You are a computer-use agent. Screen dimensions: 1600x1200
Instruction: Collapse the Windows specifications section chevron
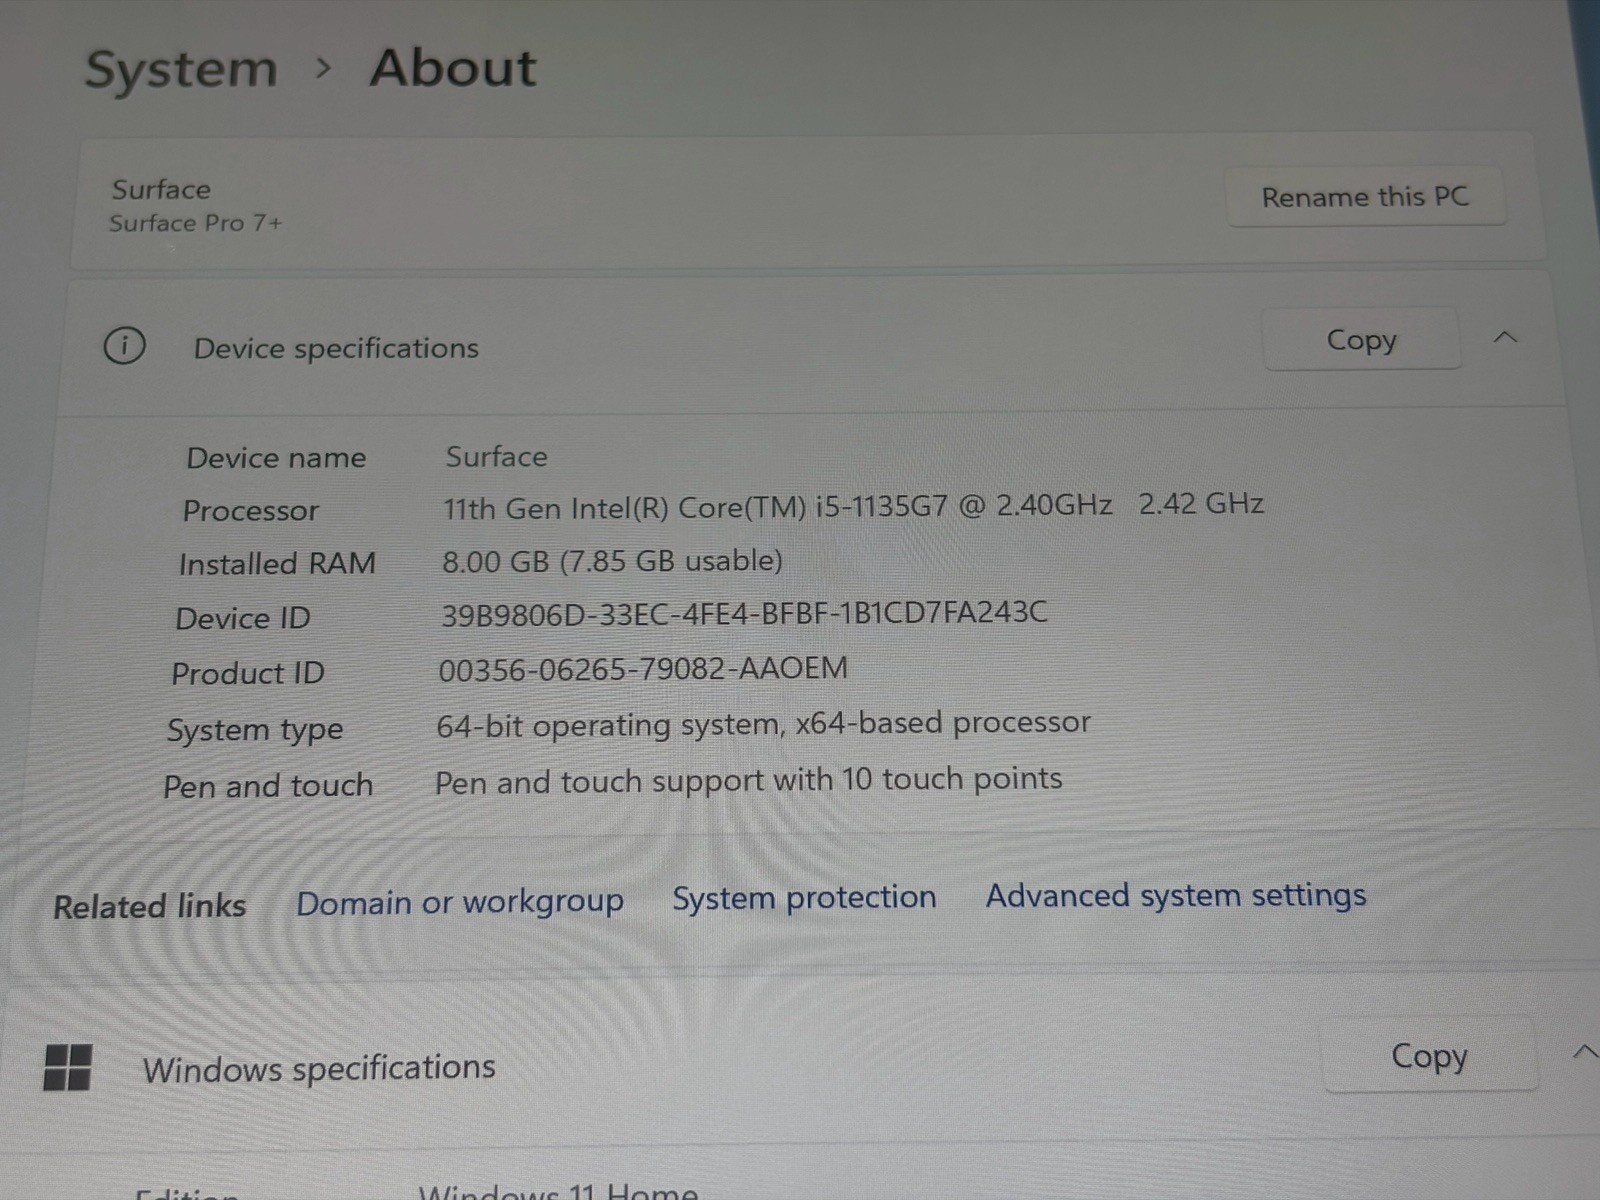coord(1585,1051)
